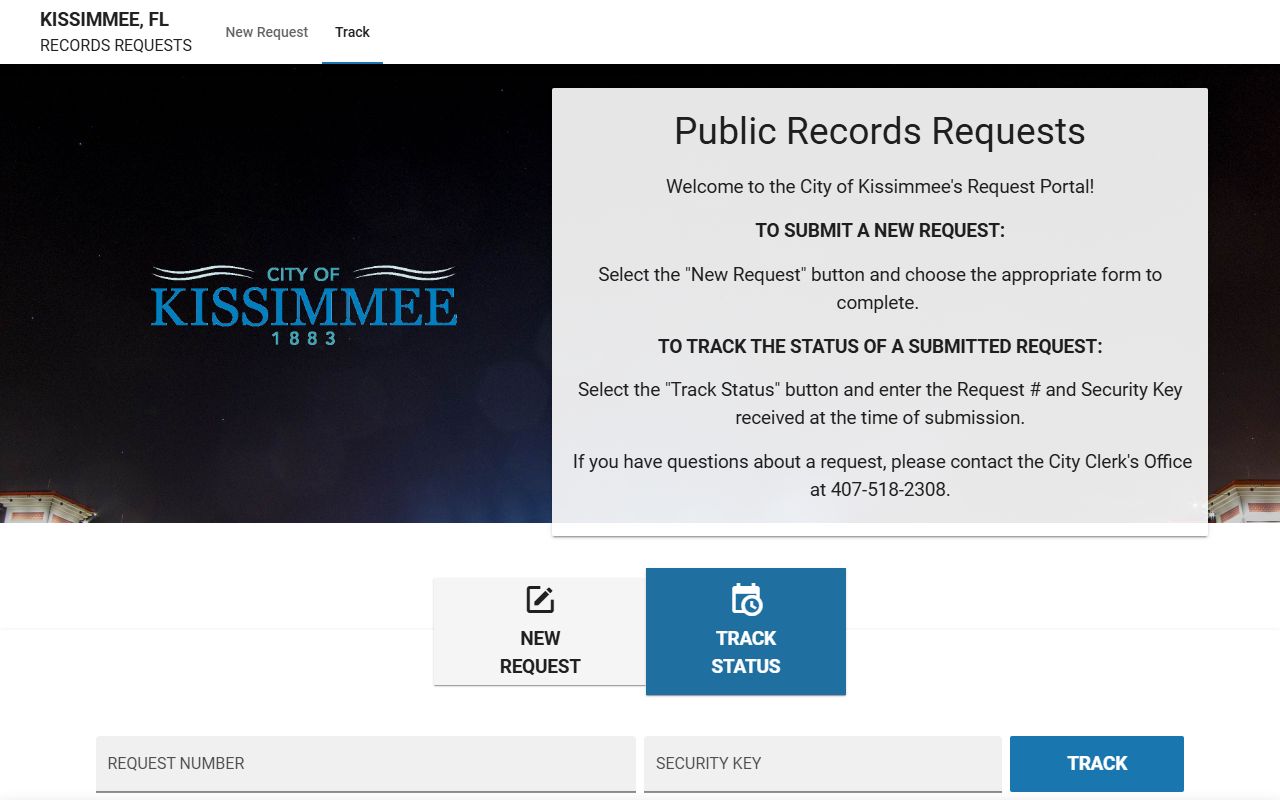Click the pencil edit icon on New Request
The height and width of the screenshot is (800, 1280).
[x=540, y=600]
